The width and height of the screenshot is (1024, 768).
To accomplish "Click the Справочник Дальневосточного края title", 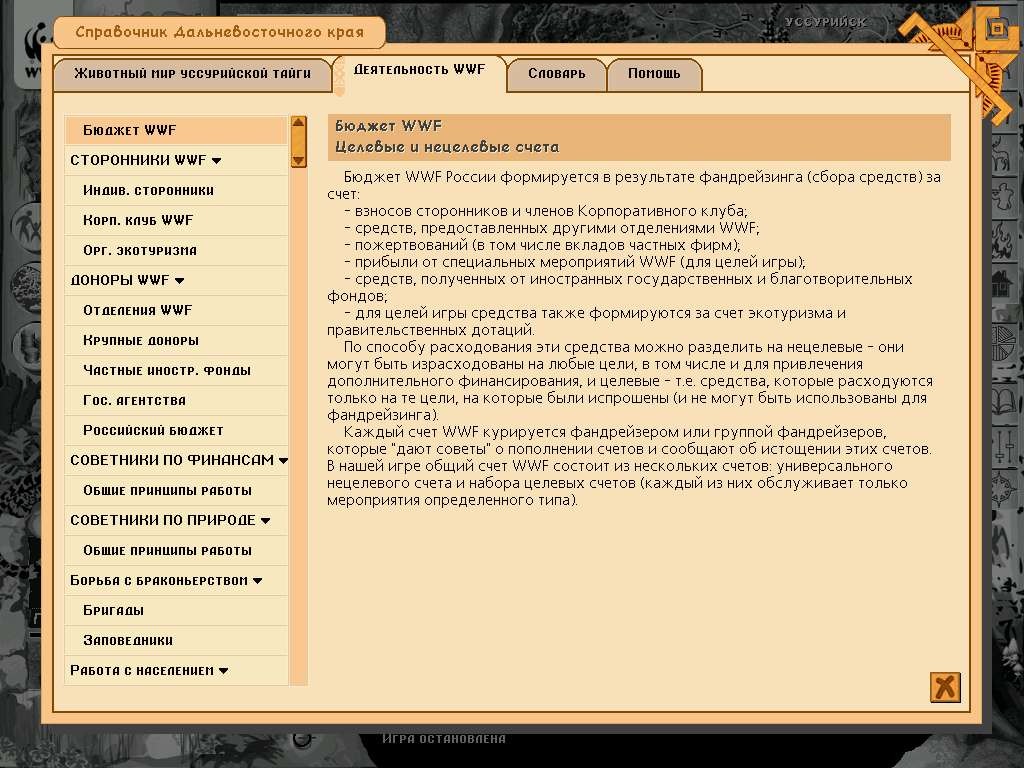I will [x=219, y=32].
